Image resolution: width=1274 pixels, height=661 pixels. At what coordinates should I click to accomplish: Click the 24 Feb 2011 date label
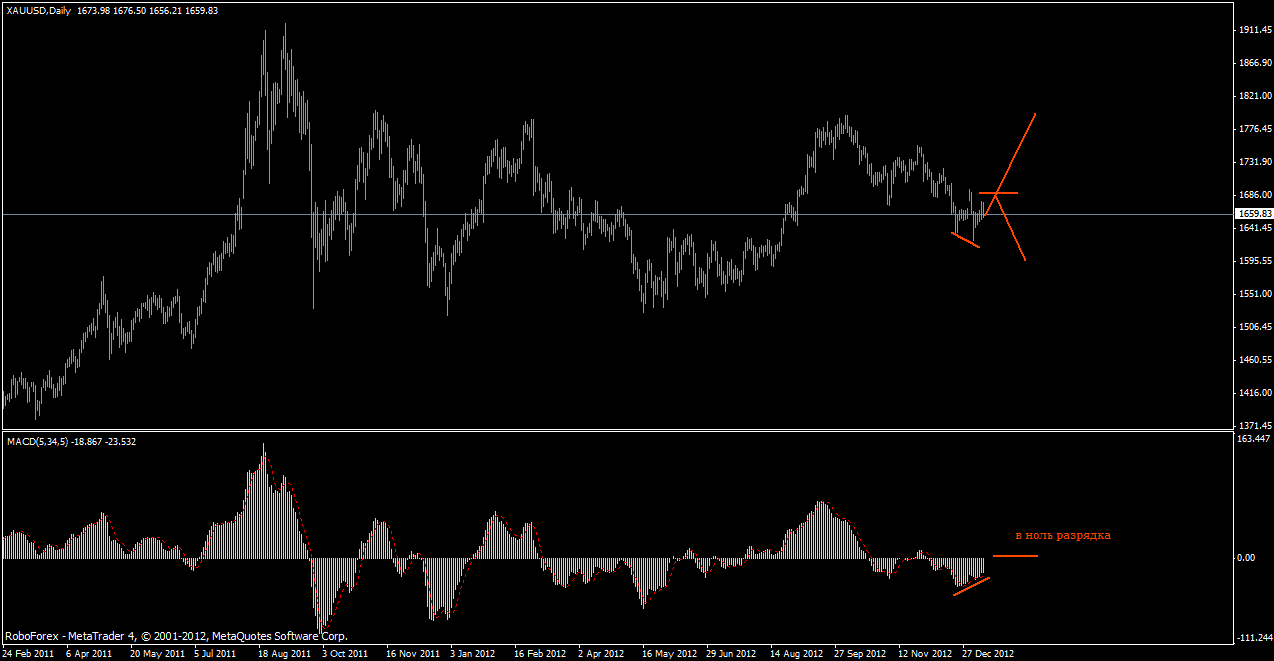28,654
